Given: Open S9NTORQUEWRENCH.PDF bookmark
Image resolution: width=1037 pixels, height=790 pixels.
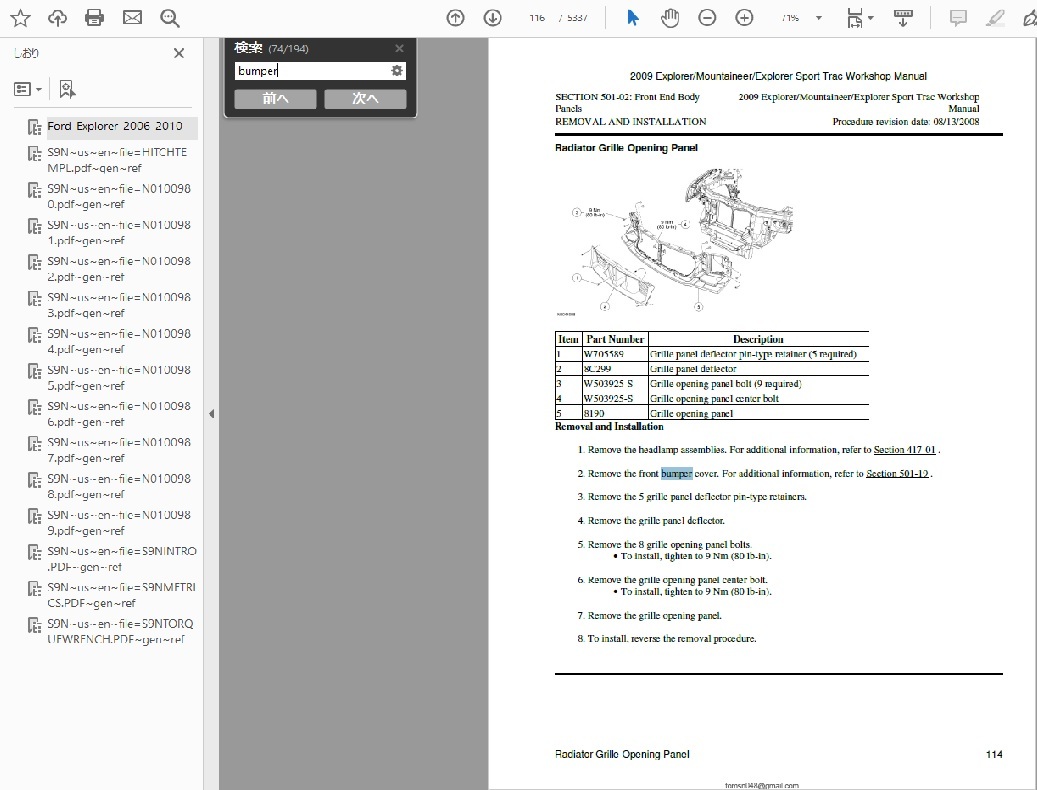Looking at the screenshot, I should [x=120, y=631].
